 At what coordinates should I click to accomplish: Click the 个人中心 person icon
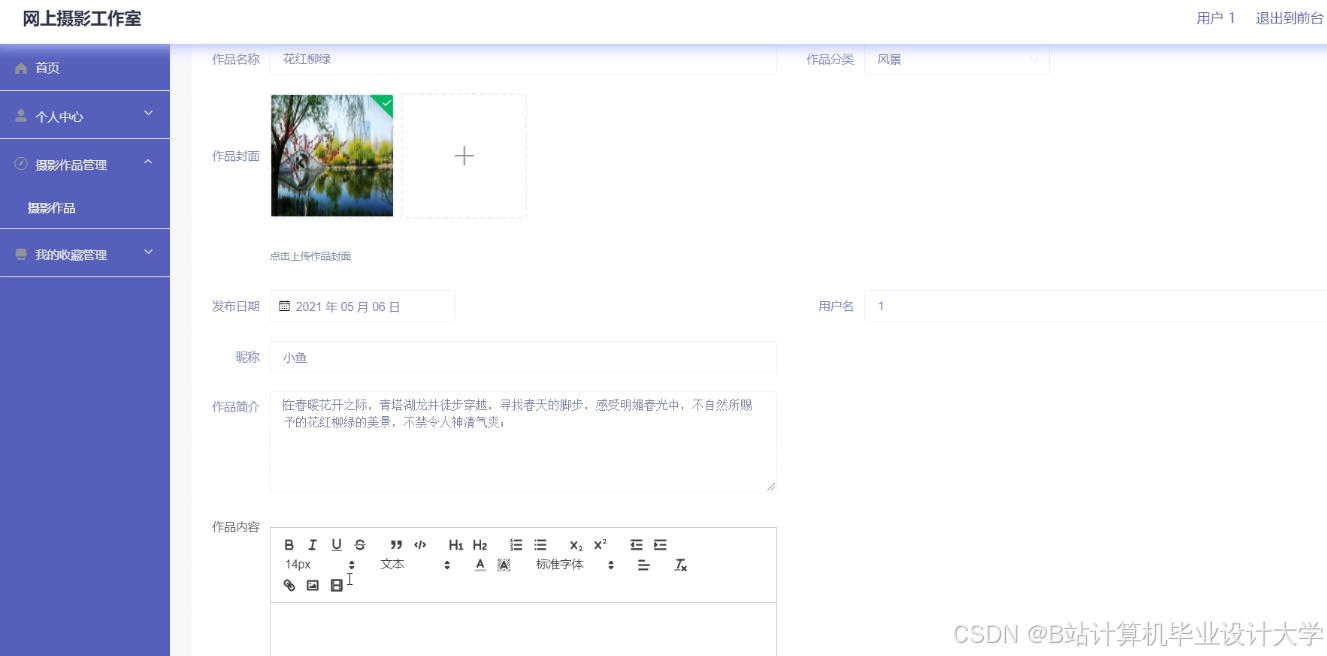pos(21,116)
